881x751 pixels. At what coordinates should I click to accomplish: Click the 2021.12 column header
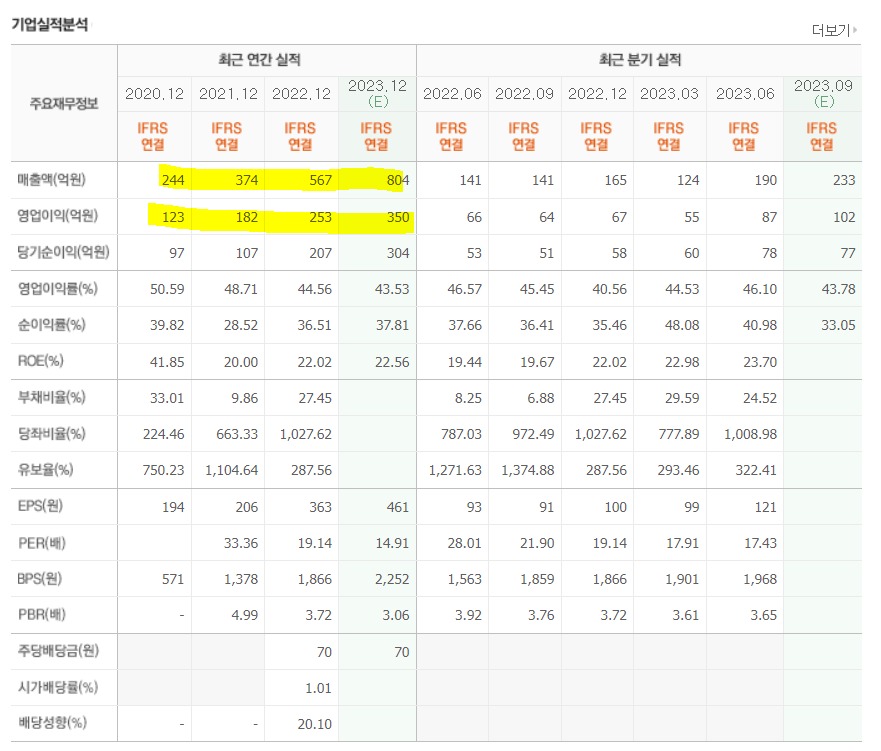tap(228, 94)
